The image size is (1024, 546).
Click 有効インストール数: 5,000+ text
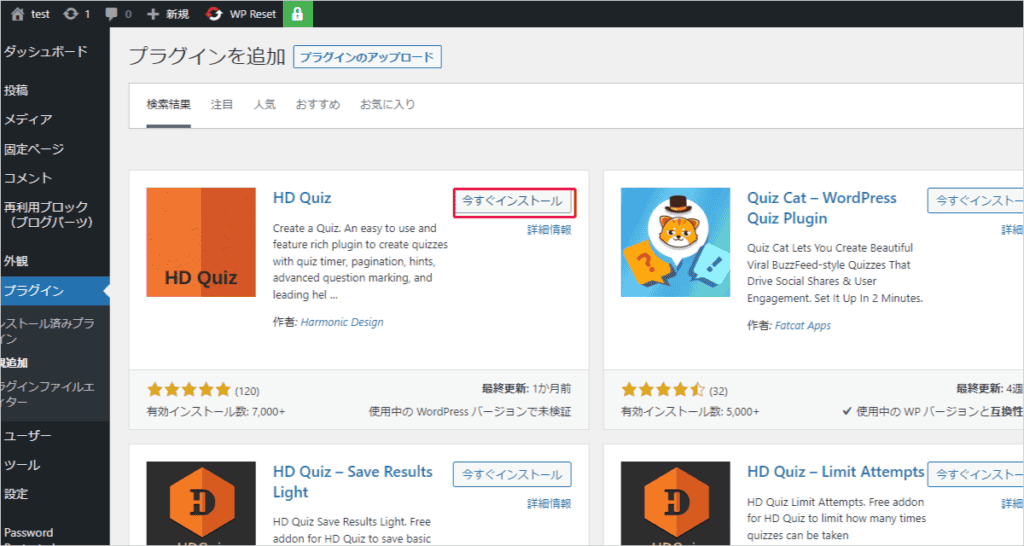690,412
